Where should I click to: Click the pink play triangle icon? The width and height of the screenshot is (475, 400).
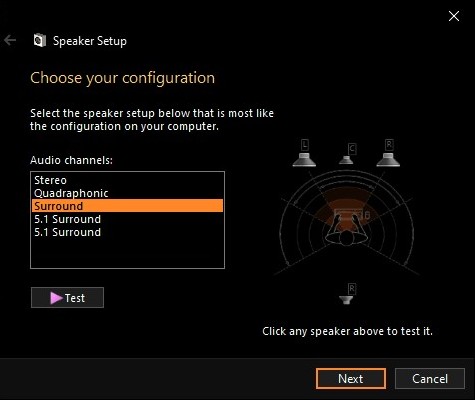(56, 298)
